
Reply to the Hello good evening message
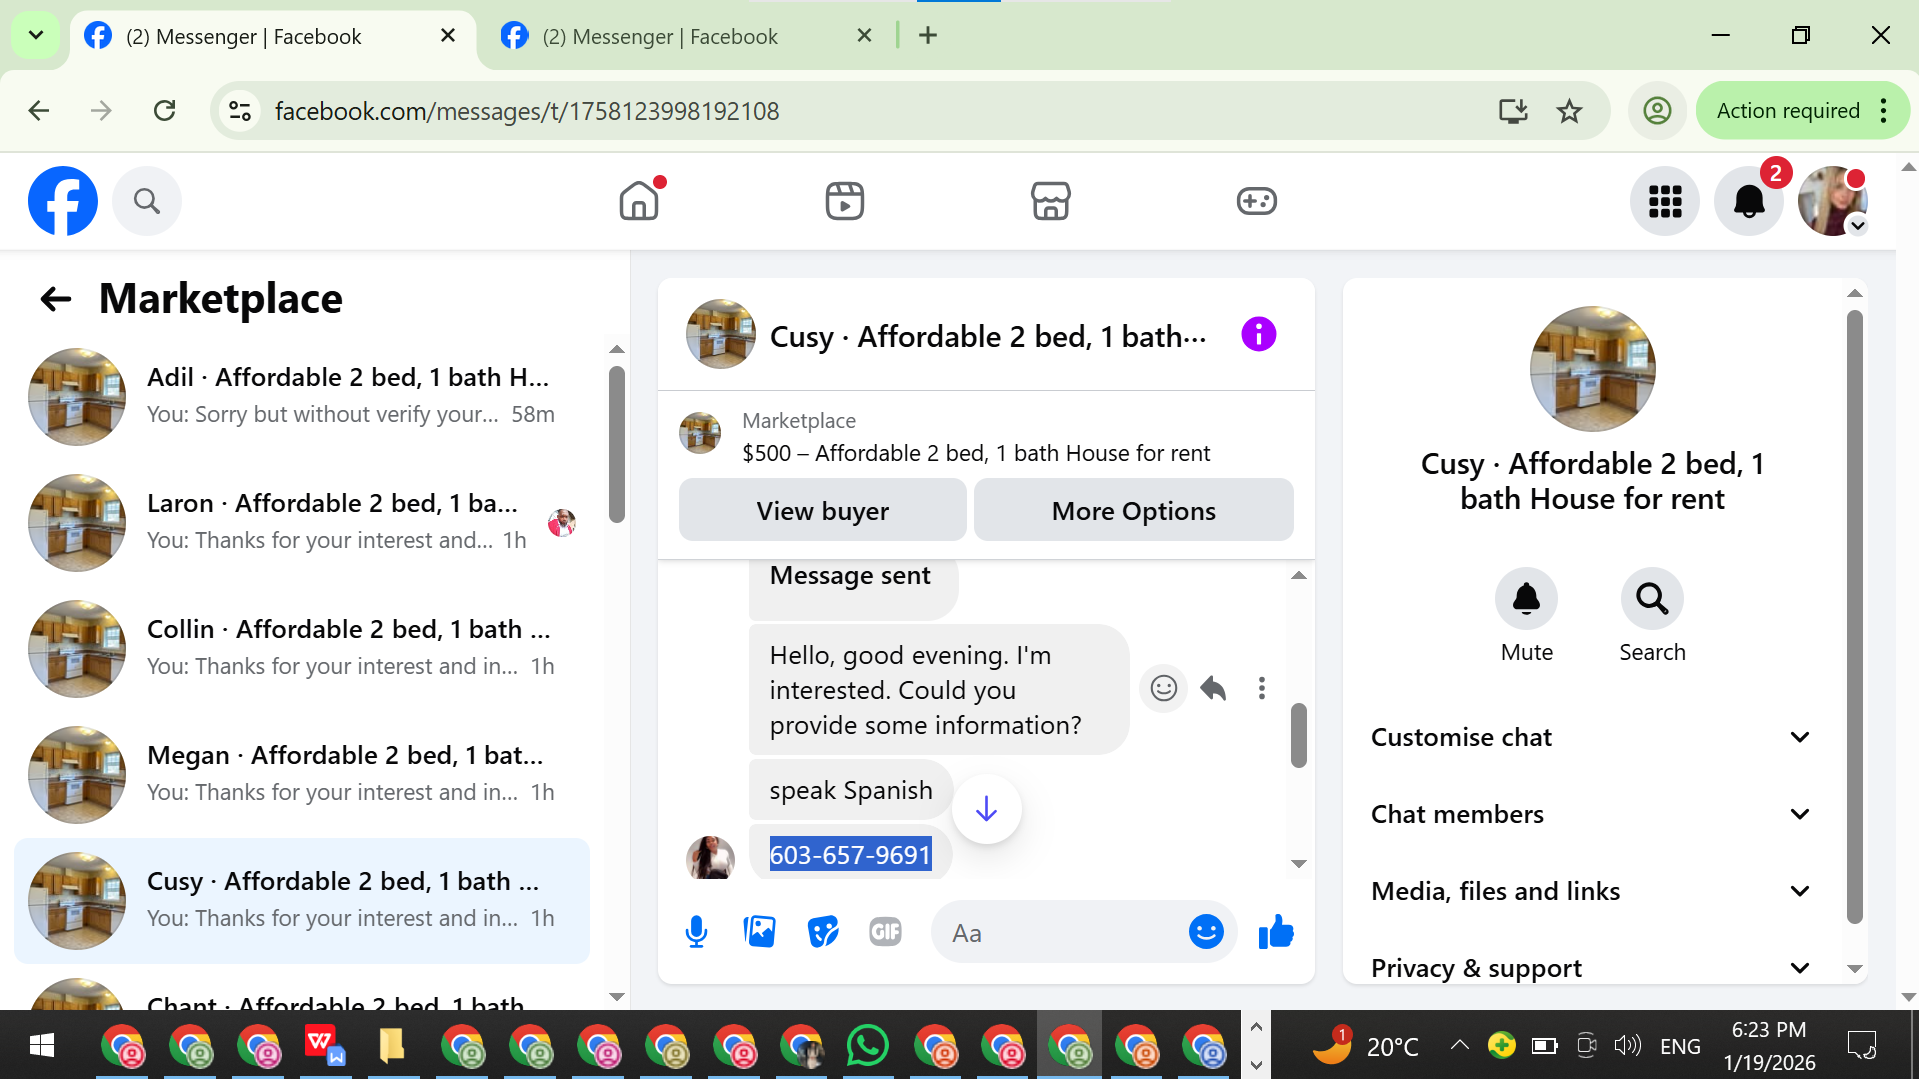pos(1213,688)
